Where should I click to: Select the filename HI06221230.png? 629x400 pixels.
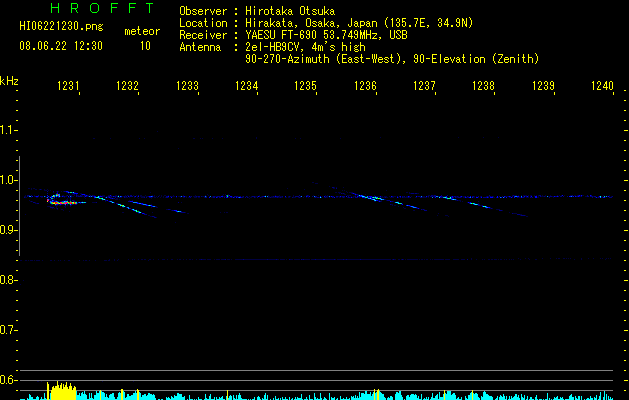(61, 27)
